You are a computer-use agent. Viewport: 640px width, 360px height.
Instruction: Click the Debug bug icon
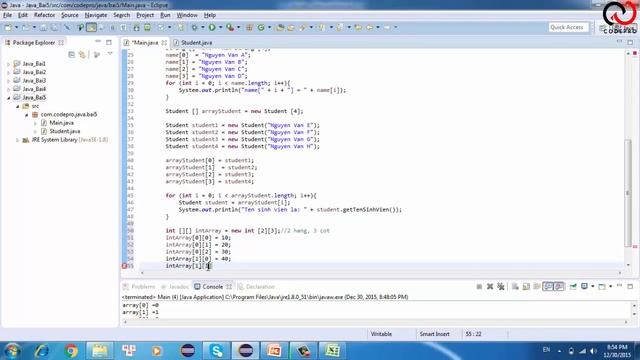pos(194,27)
